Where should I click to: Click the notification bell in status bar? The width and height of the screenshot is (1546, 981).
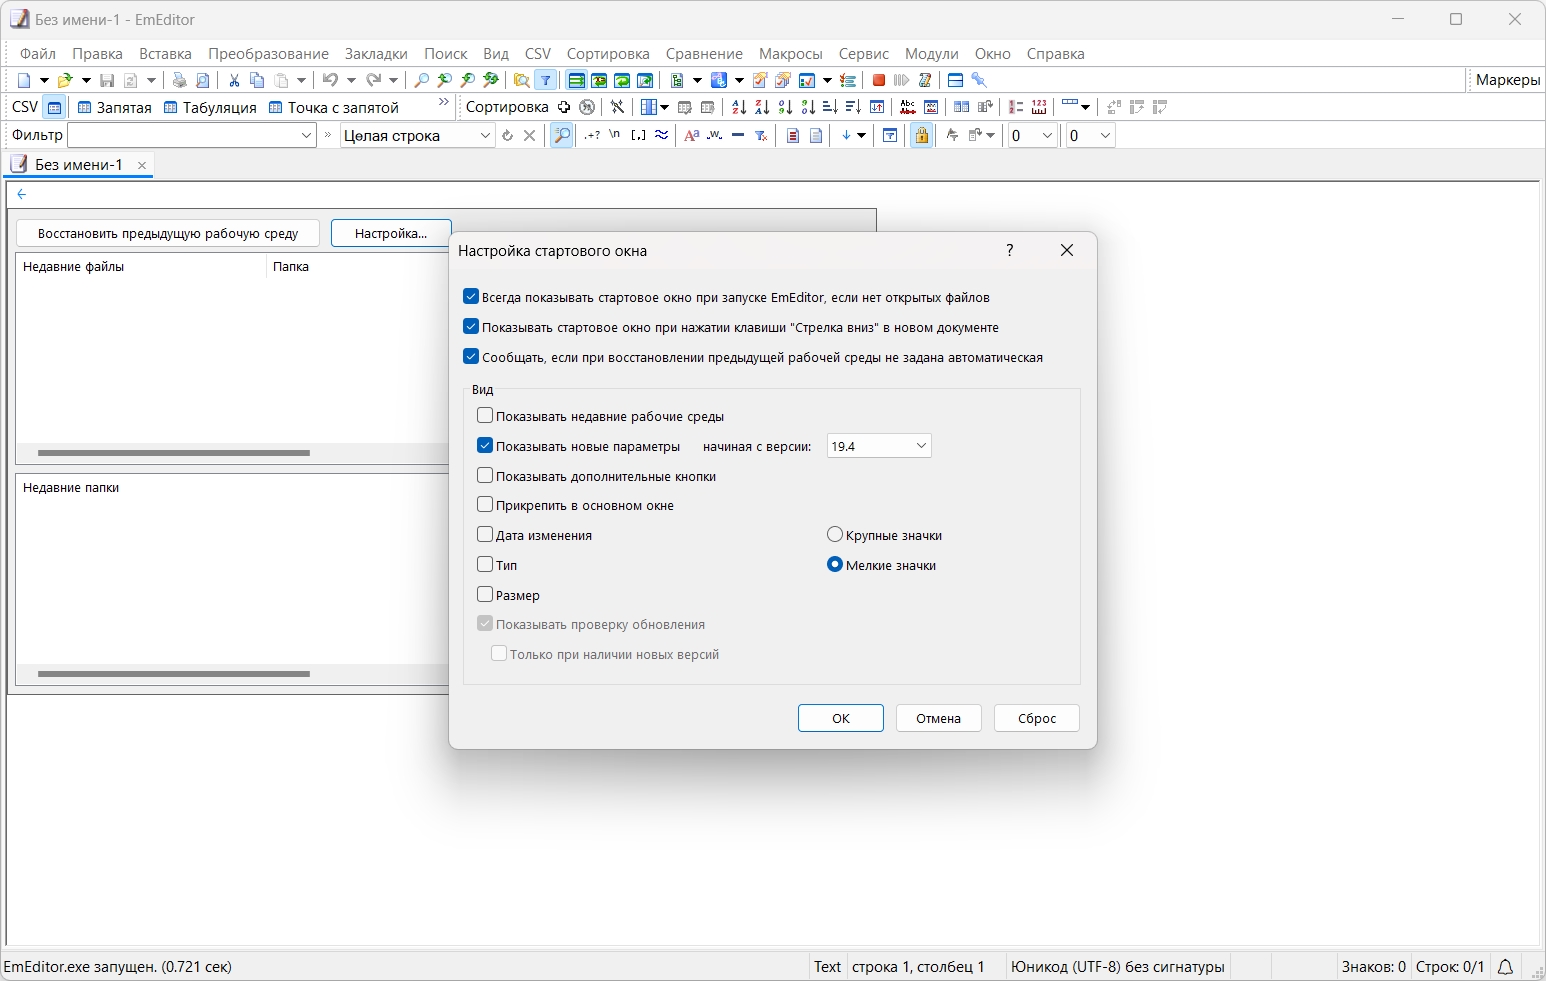point(1505,967)
